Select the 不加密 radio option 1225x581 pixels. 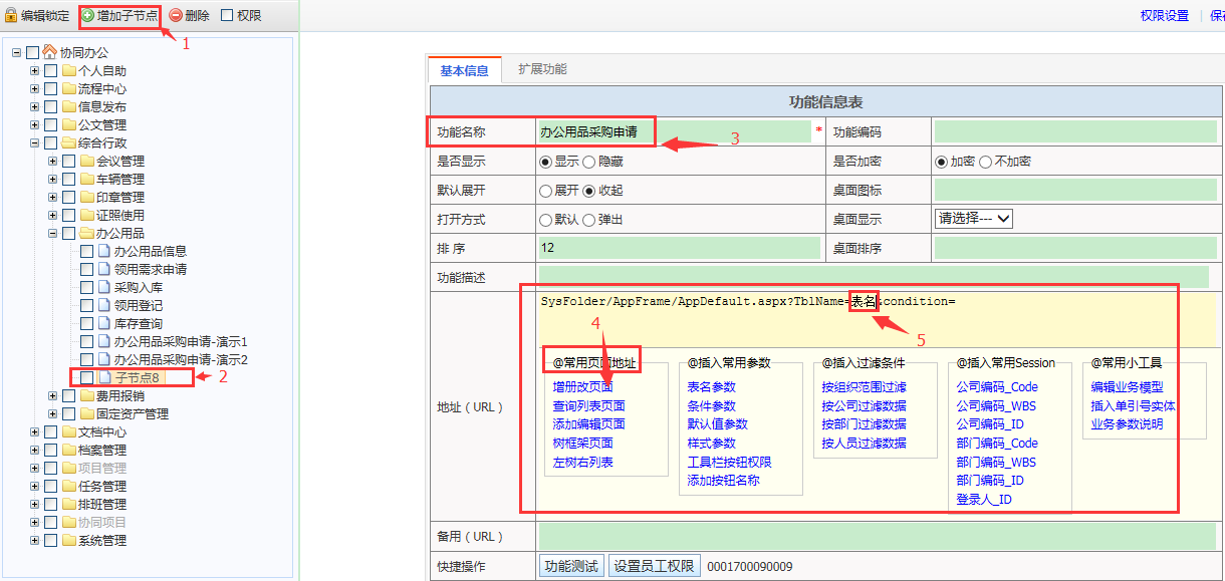(985, 161)
